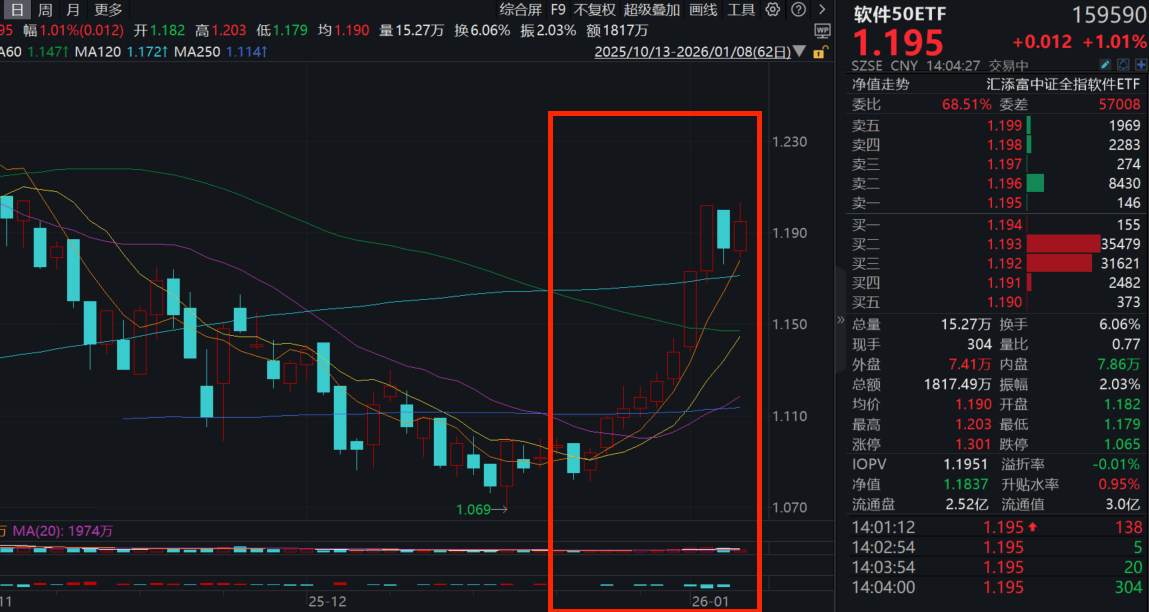Open the 超级叠加 overlay menu
1149x612 pixels.
point(652,10)
